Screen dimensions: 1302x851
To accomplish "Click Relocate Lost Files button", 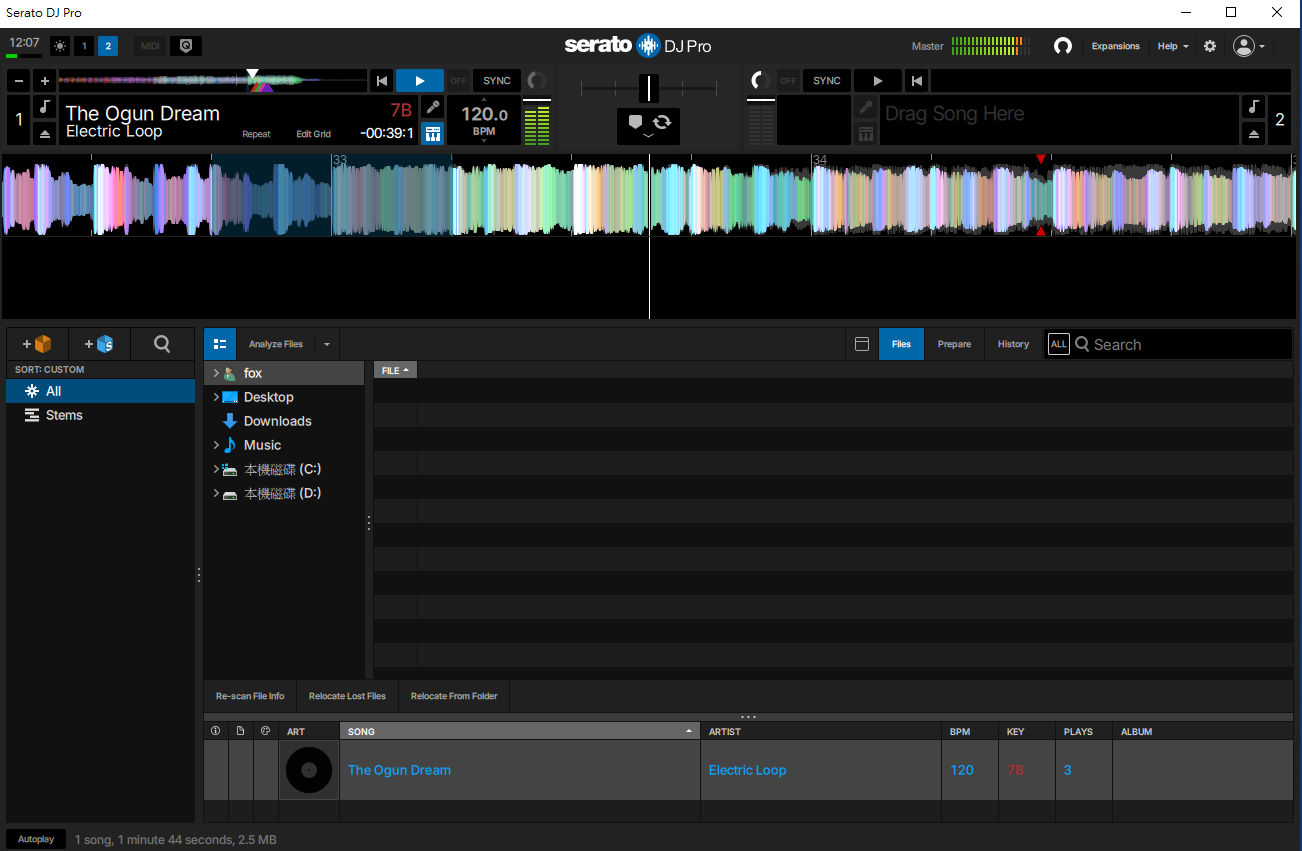I will coord(347,696).
